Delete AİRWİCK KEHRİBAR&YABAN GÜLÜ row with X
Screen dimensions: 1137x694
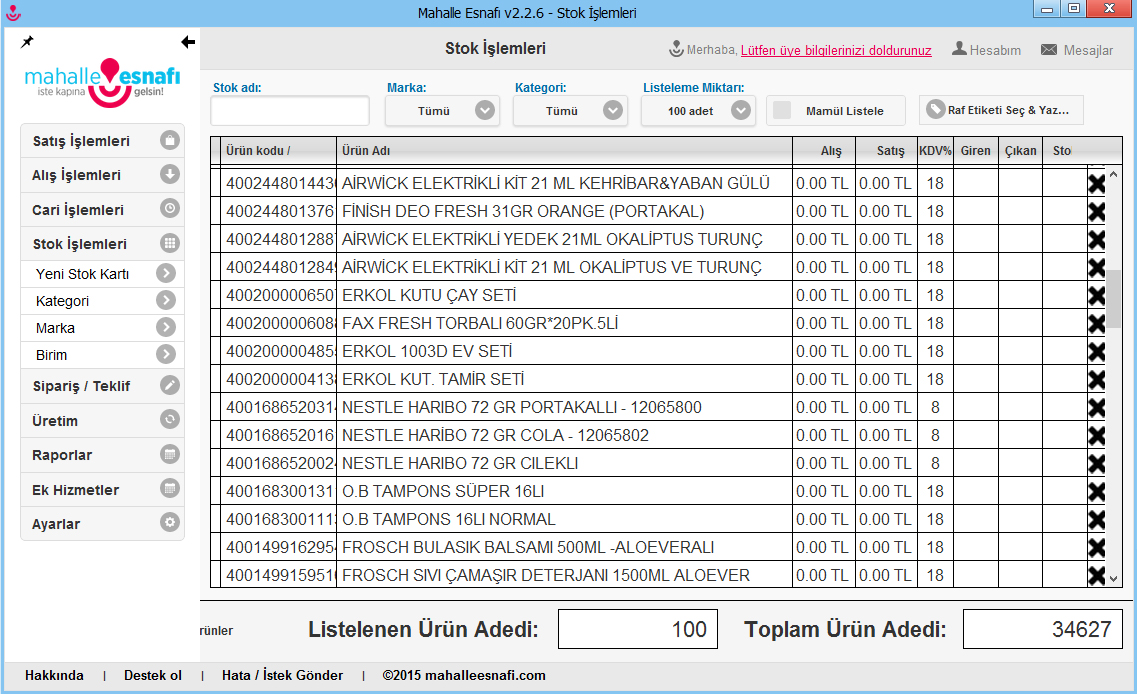[1097, 183]
